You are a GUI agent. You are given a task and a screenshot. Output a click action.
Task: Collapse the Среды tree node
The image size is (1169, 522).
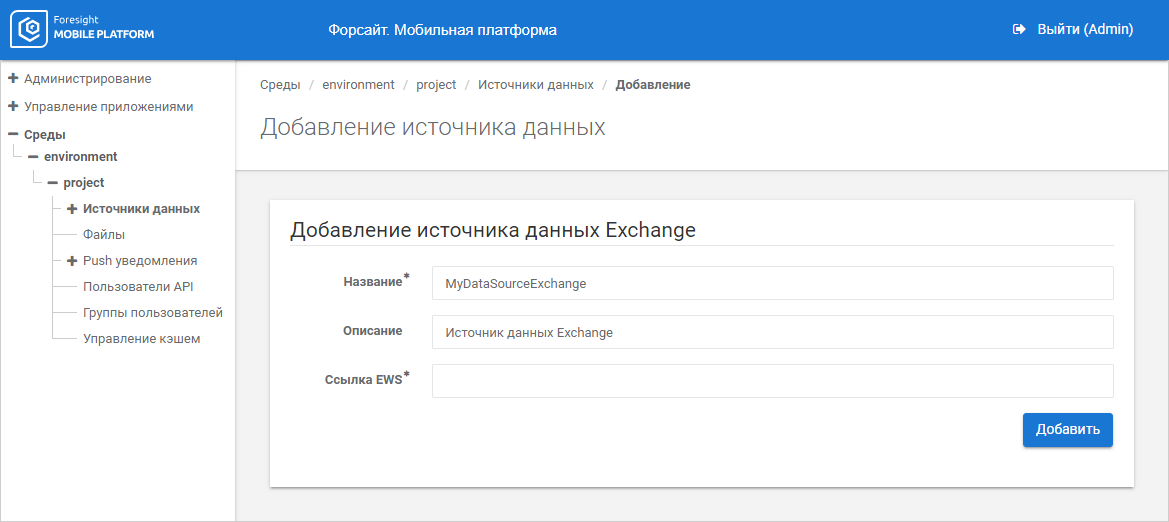(13, 134)
